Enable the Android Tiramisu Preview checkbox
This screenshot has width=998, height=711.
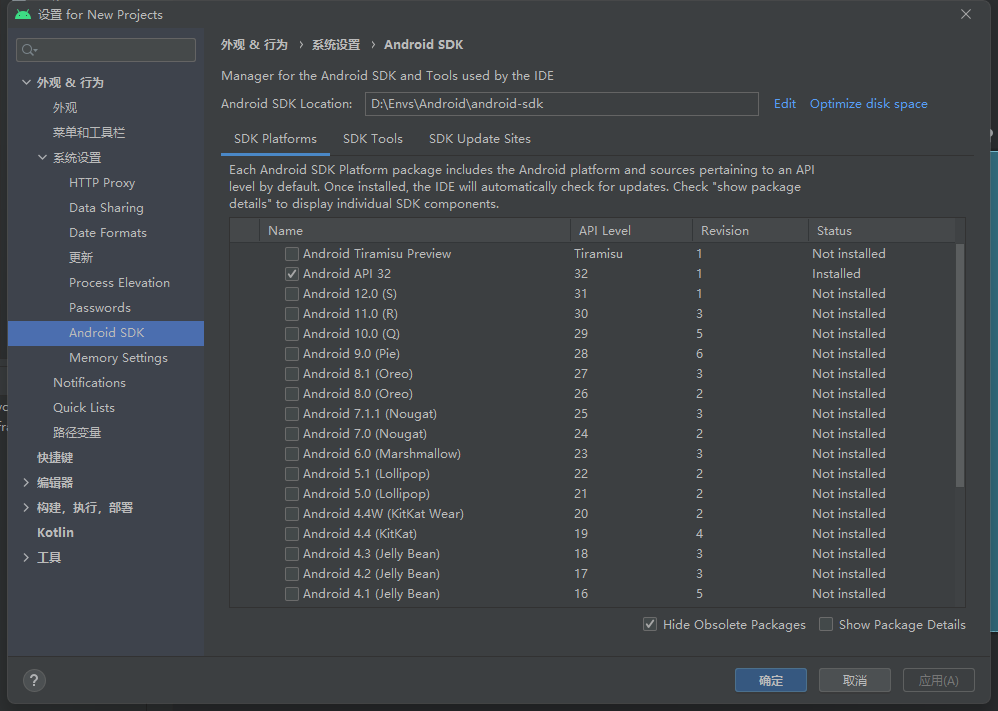(x=292, y=254)
